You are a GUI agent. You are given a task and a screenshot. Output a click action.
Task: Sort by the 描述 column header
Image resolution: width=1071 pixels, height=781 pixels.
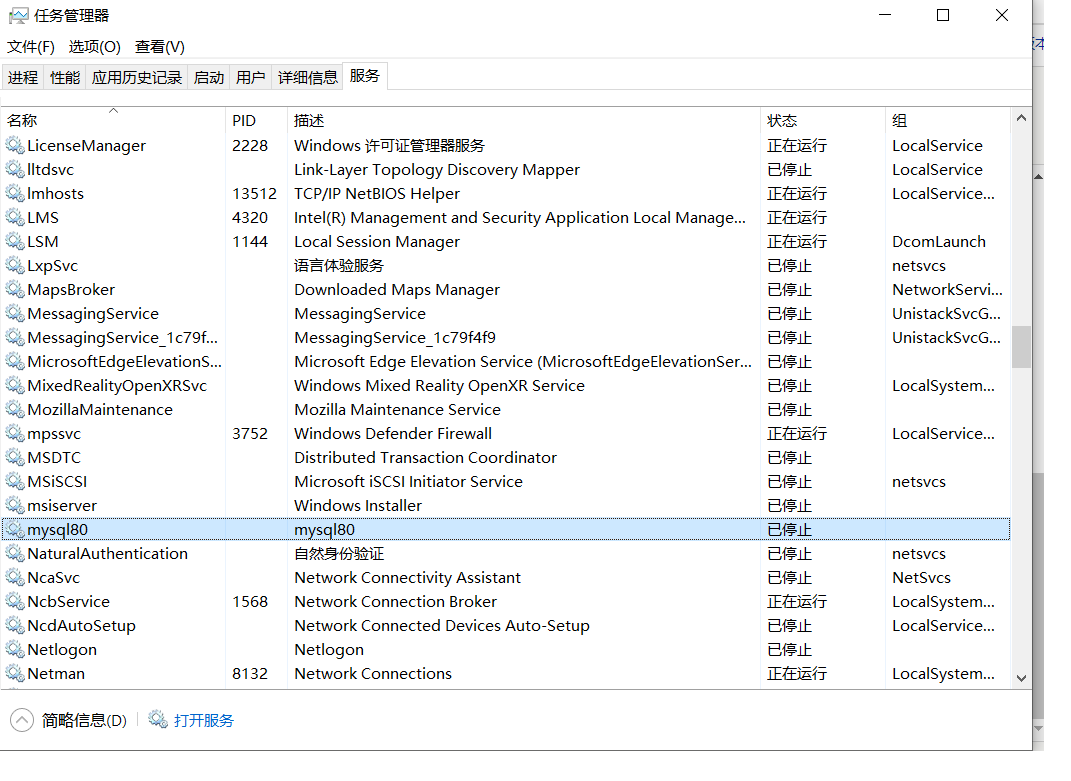tap(524, 120)
